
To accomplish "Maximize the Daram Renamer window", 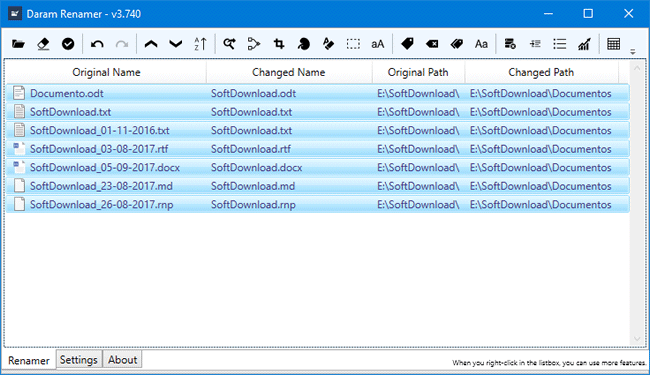I will [x=588, y=14].
